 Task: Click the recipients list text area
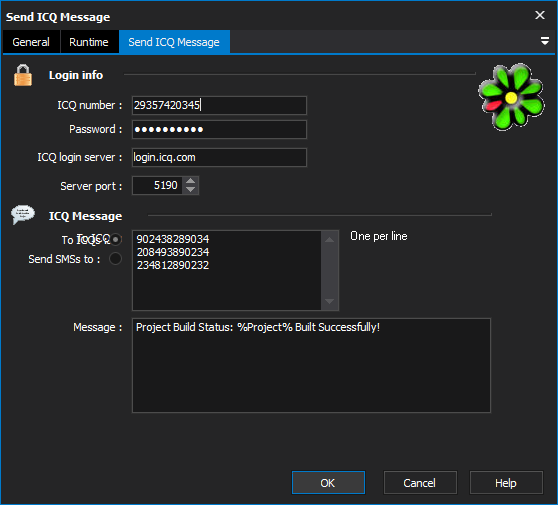pos(227,270)
